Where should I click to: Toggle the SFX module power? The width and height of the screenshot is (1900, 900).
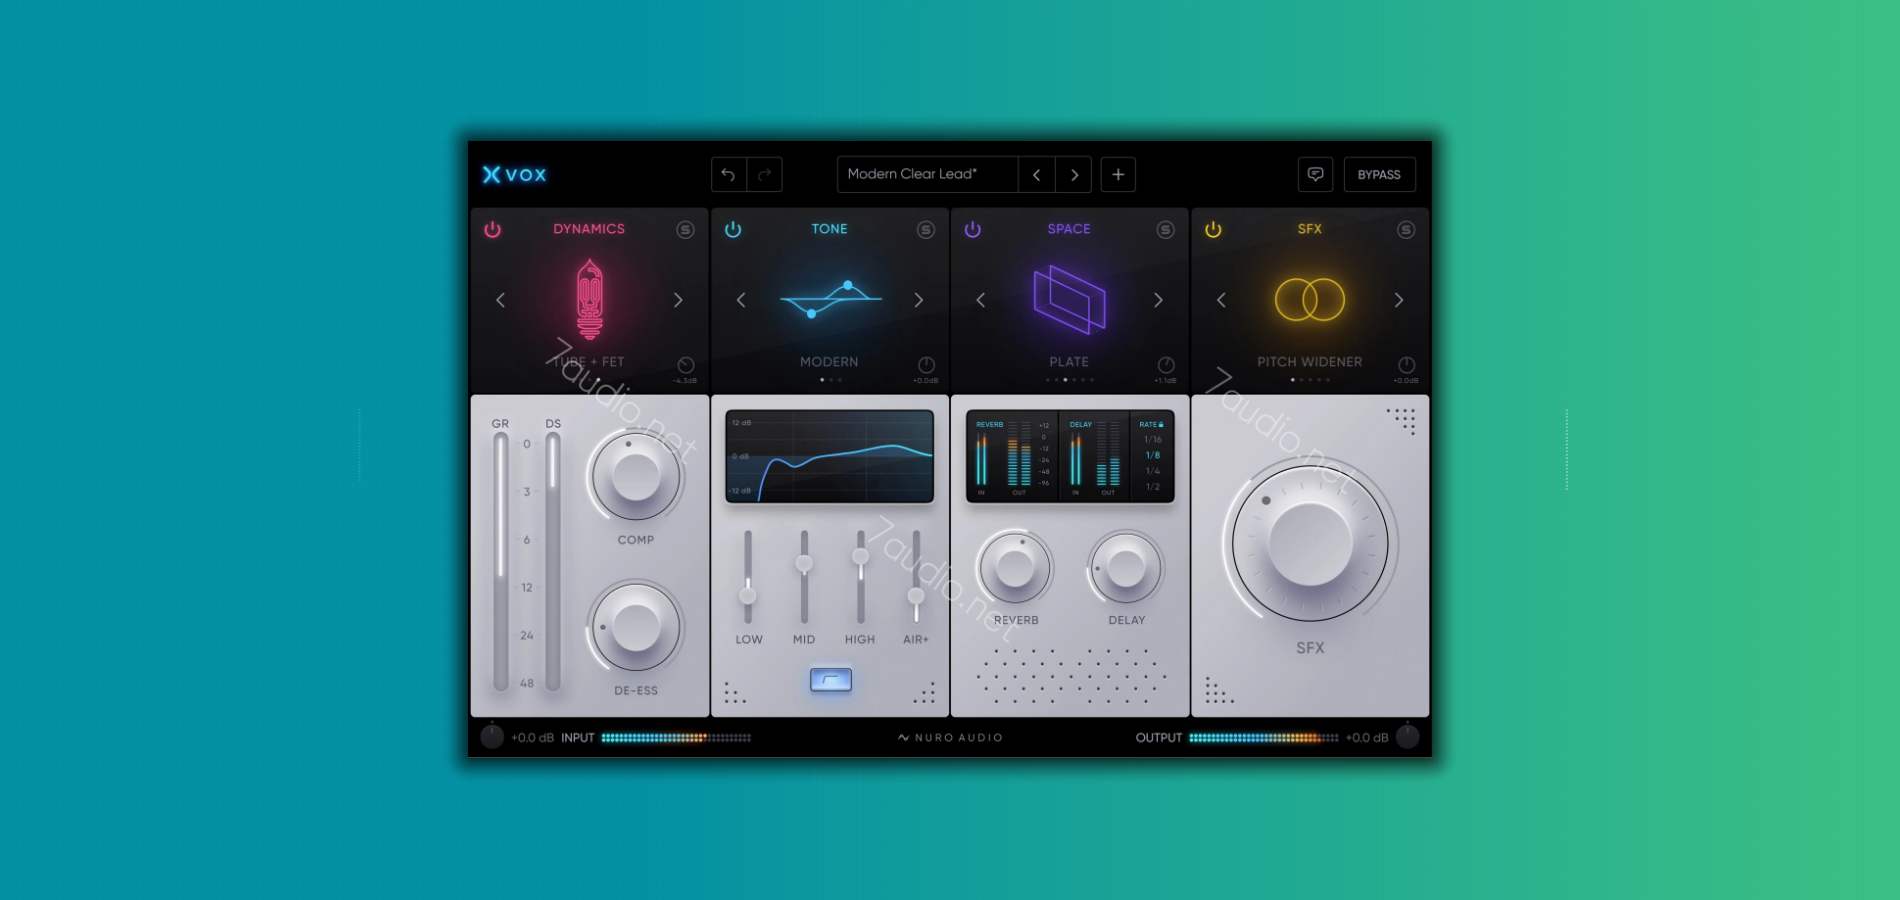[1213, 229]
